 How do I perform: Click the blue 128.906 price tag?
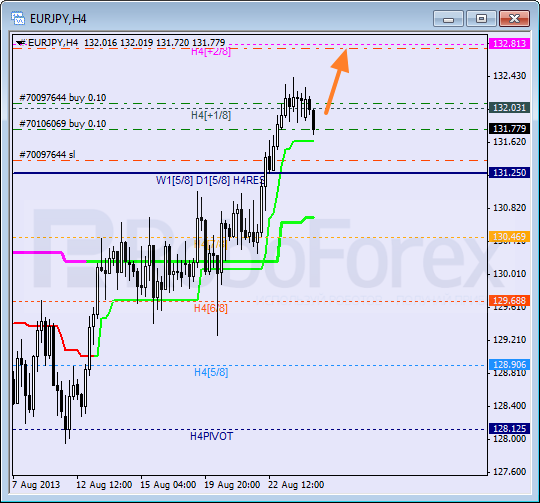509,365
